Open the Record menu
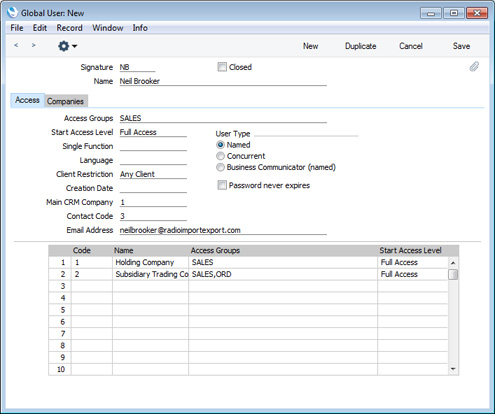This screenshot has height=414, width=495. [69, 28]
